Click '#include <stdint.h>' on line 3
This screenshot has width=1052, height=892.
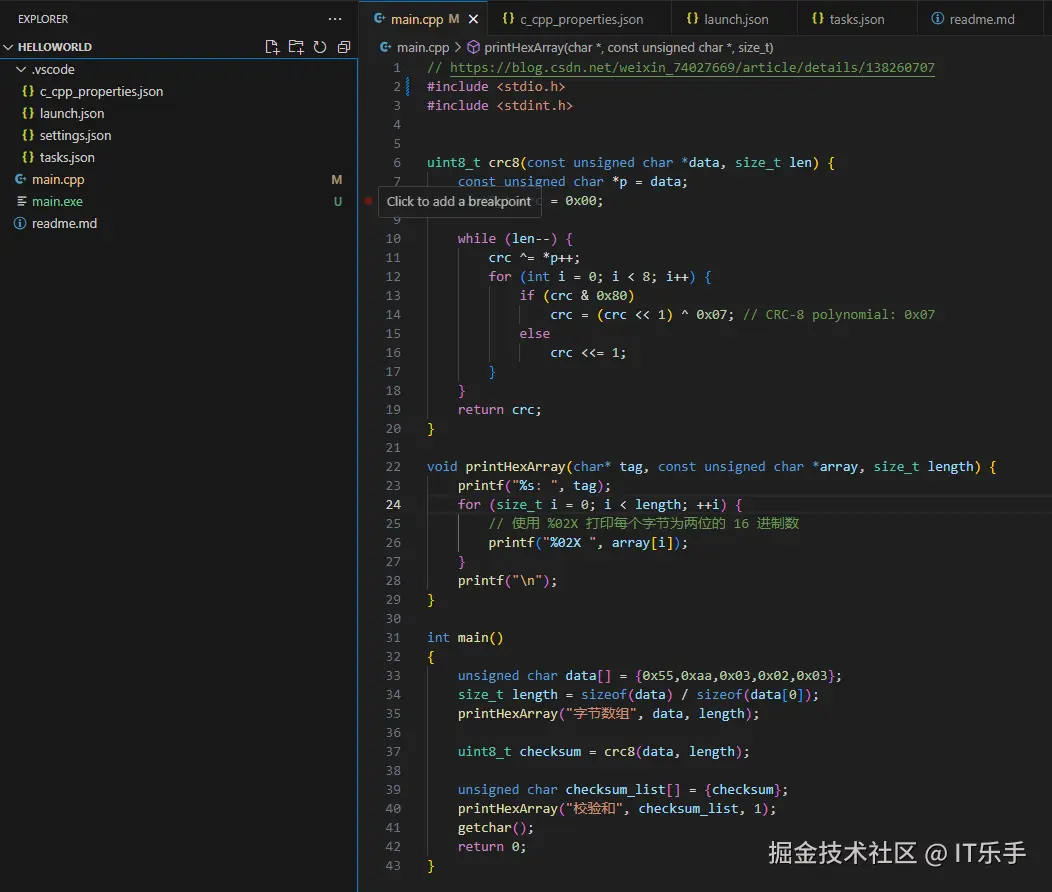(x=500, y=105)
